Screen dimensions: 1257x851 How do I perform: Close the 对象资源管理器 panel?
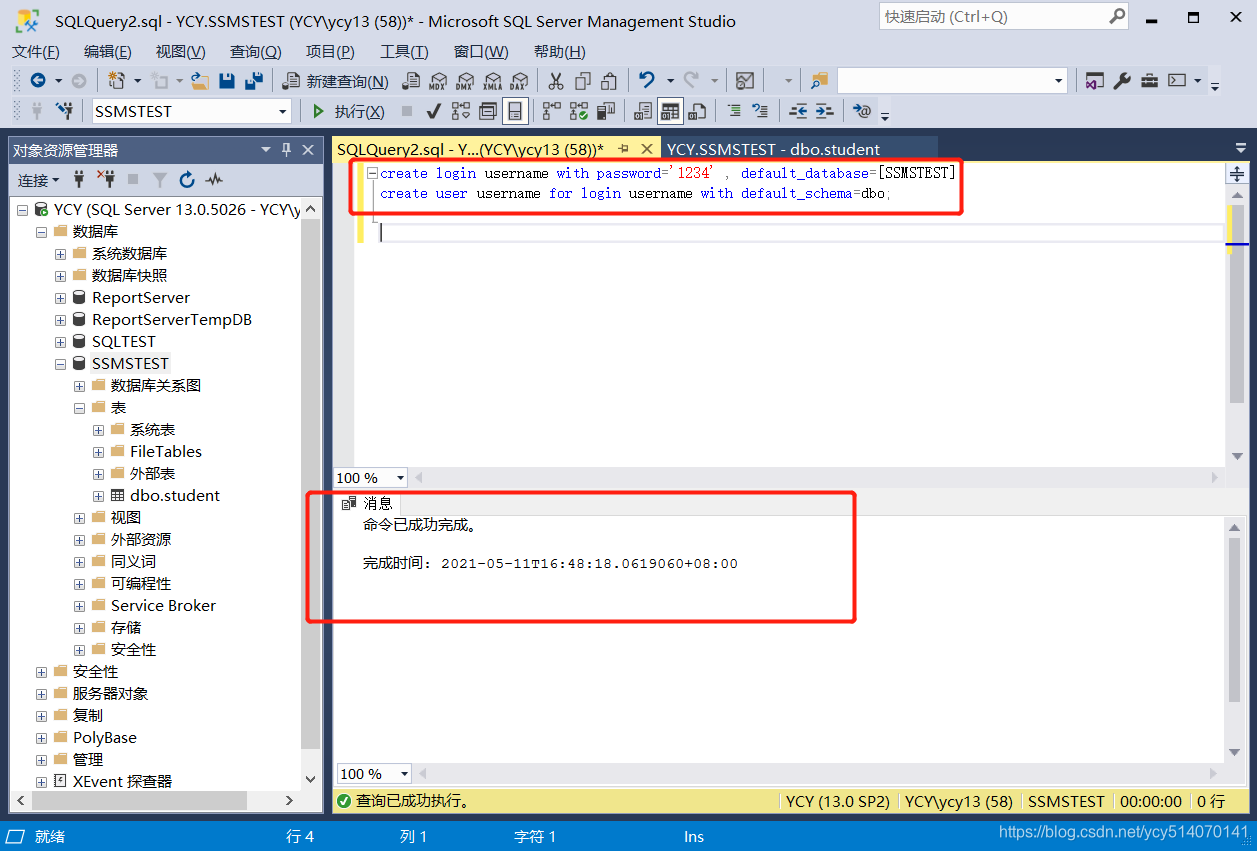(x=307, y=150)
